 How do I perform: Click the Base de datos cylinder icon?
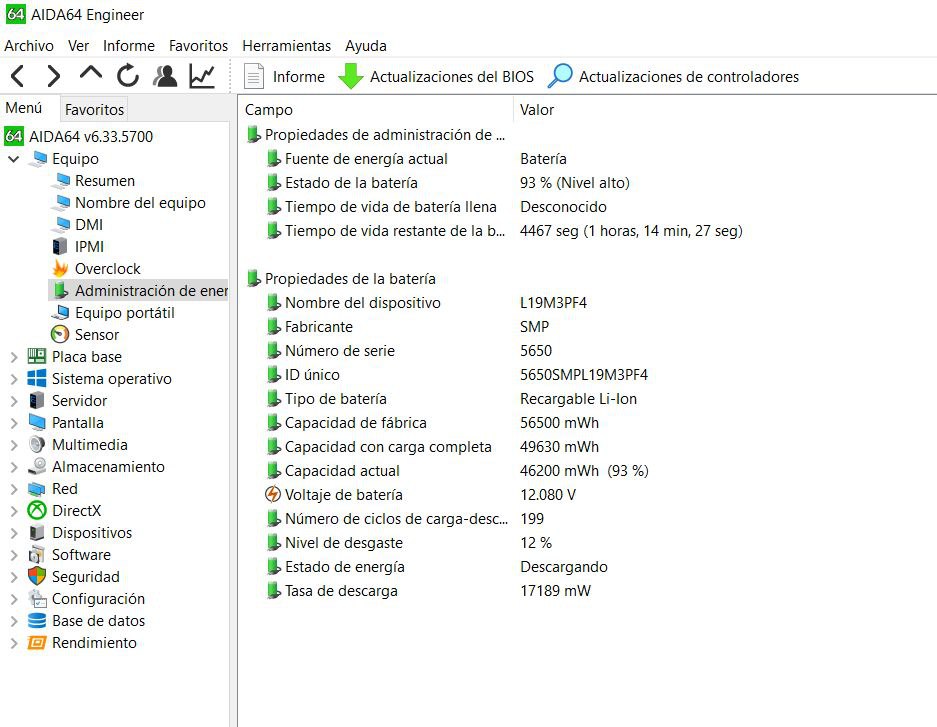(37, 621)
